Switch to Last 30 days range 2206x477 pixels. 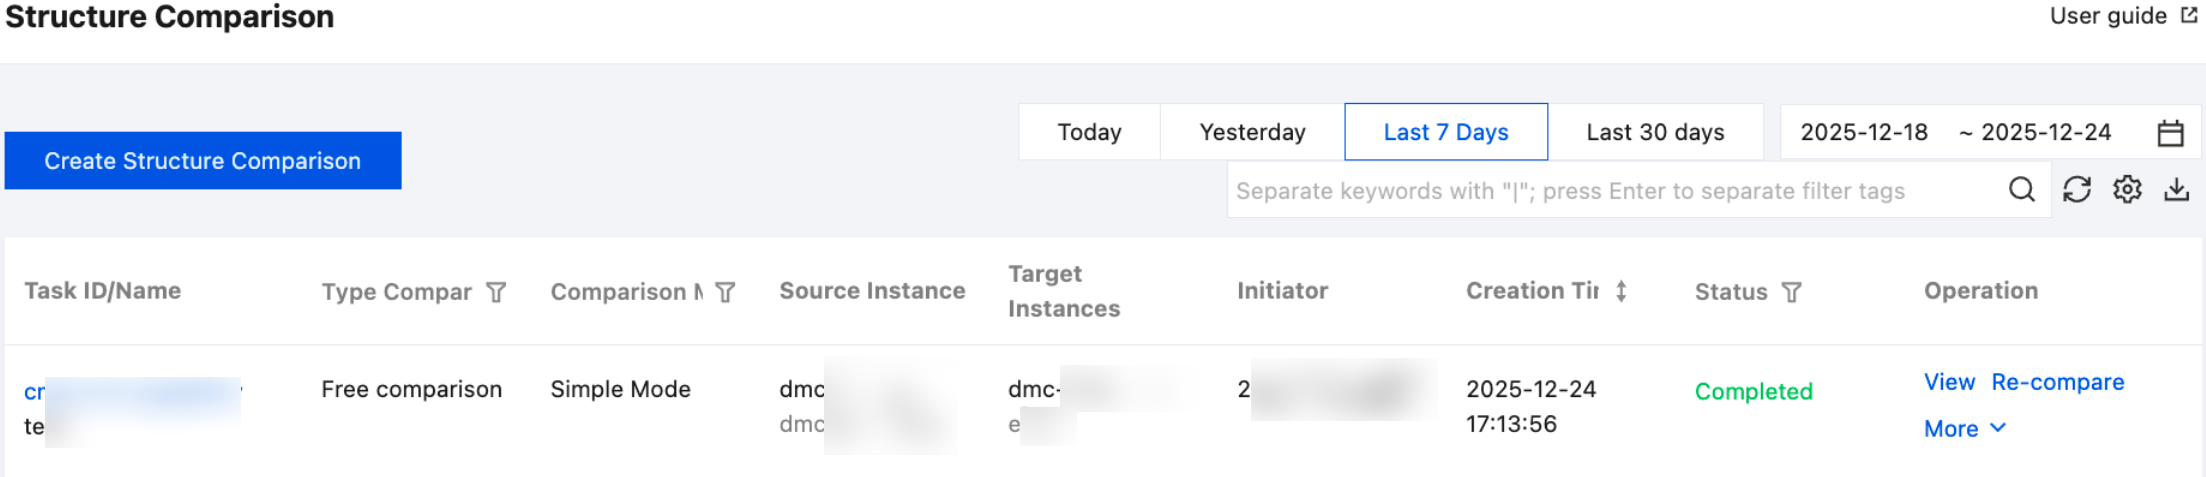[x=1655, y=132]
